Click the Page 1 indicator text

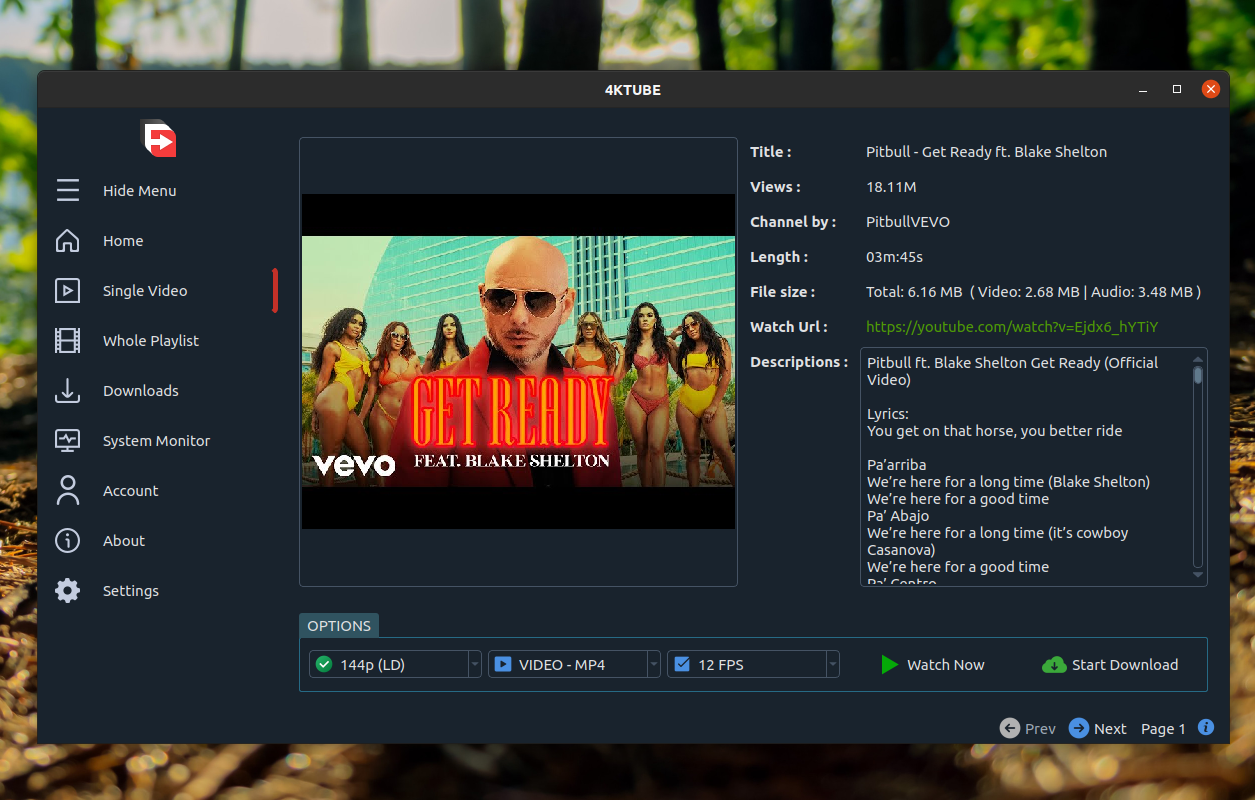tap(1163, 728)
